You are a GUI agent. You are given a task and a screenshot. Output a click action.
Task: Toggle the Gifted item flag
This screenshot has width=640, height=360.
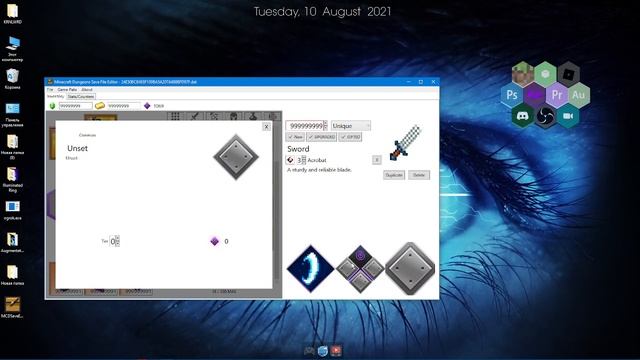pos(350,137)
